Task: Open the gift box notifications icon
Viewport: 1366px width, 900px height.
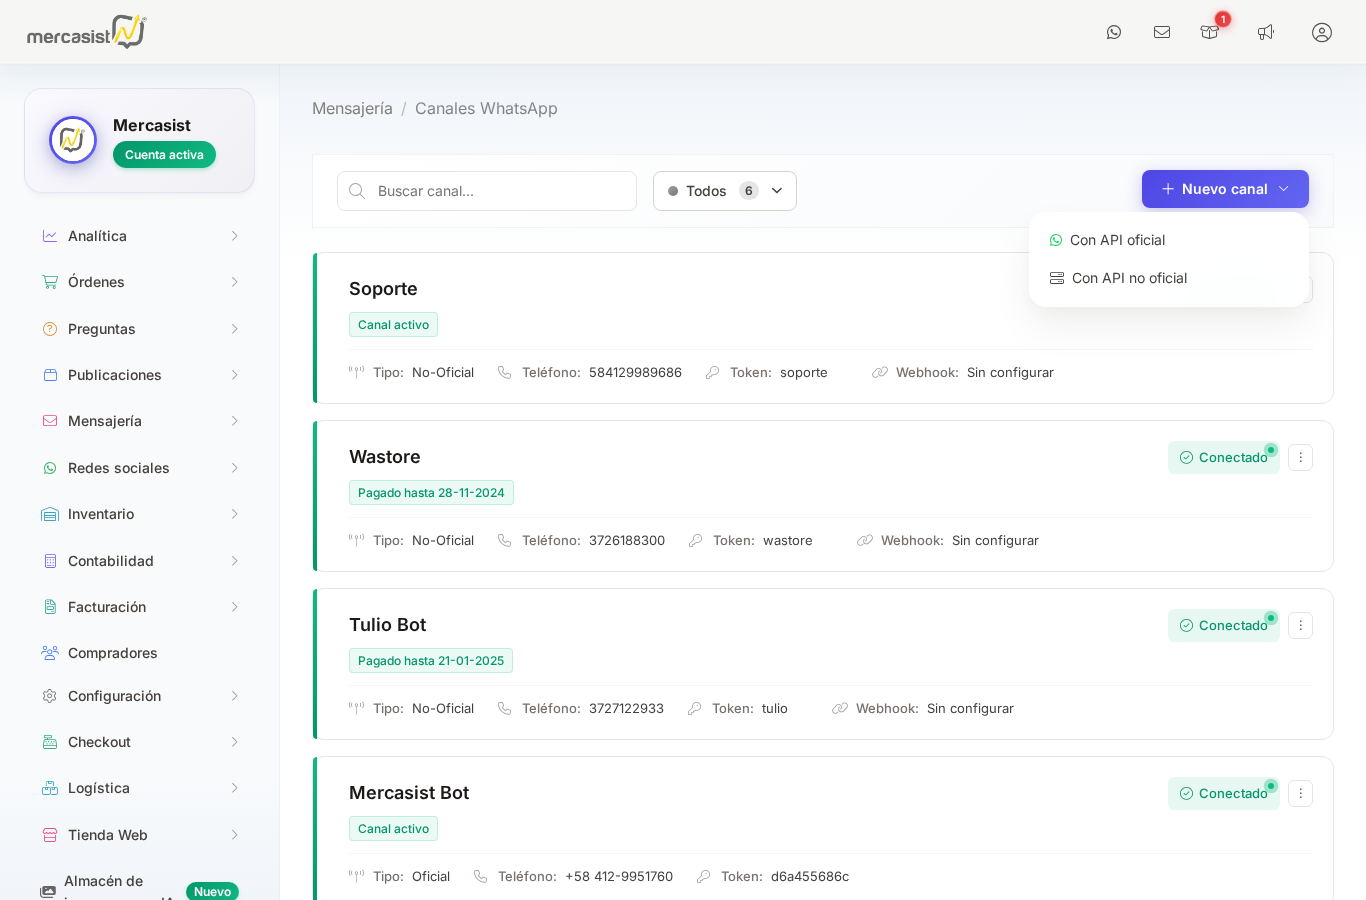Action: pyautogui.click(x=1210, y=32)
